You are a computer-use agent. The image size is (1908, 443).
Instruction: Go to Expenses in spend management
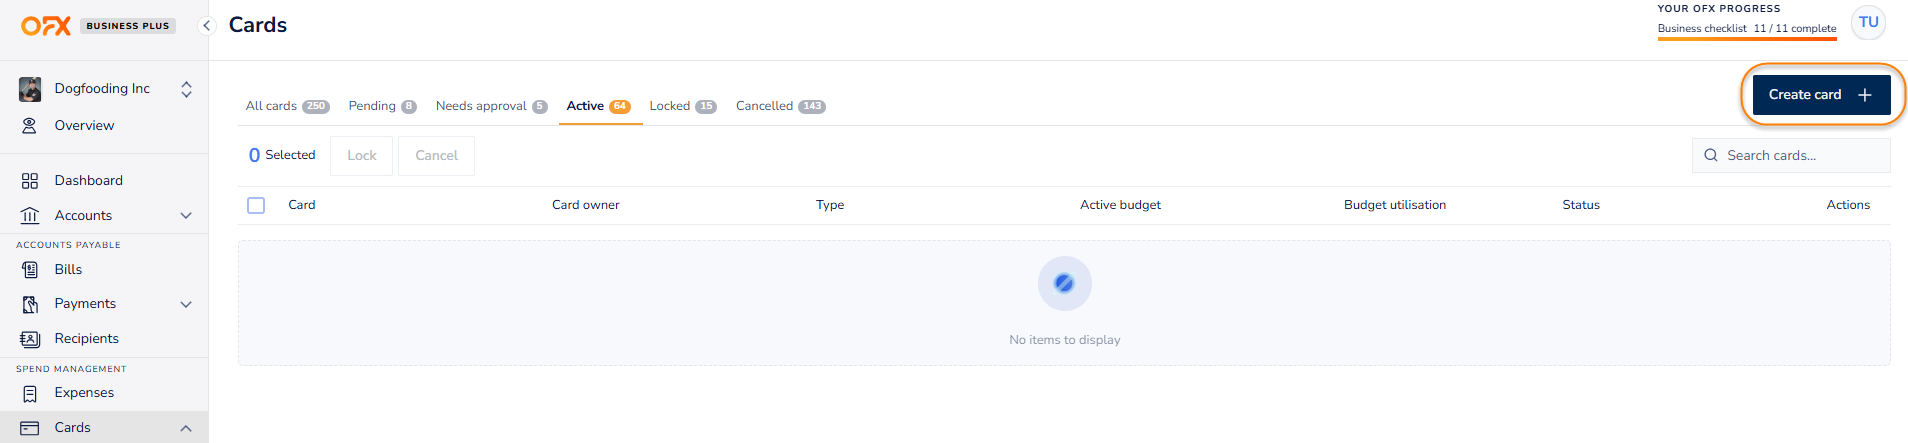[84, 393]
